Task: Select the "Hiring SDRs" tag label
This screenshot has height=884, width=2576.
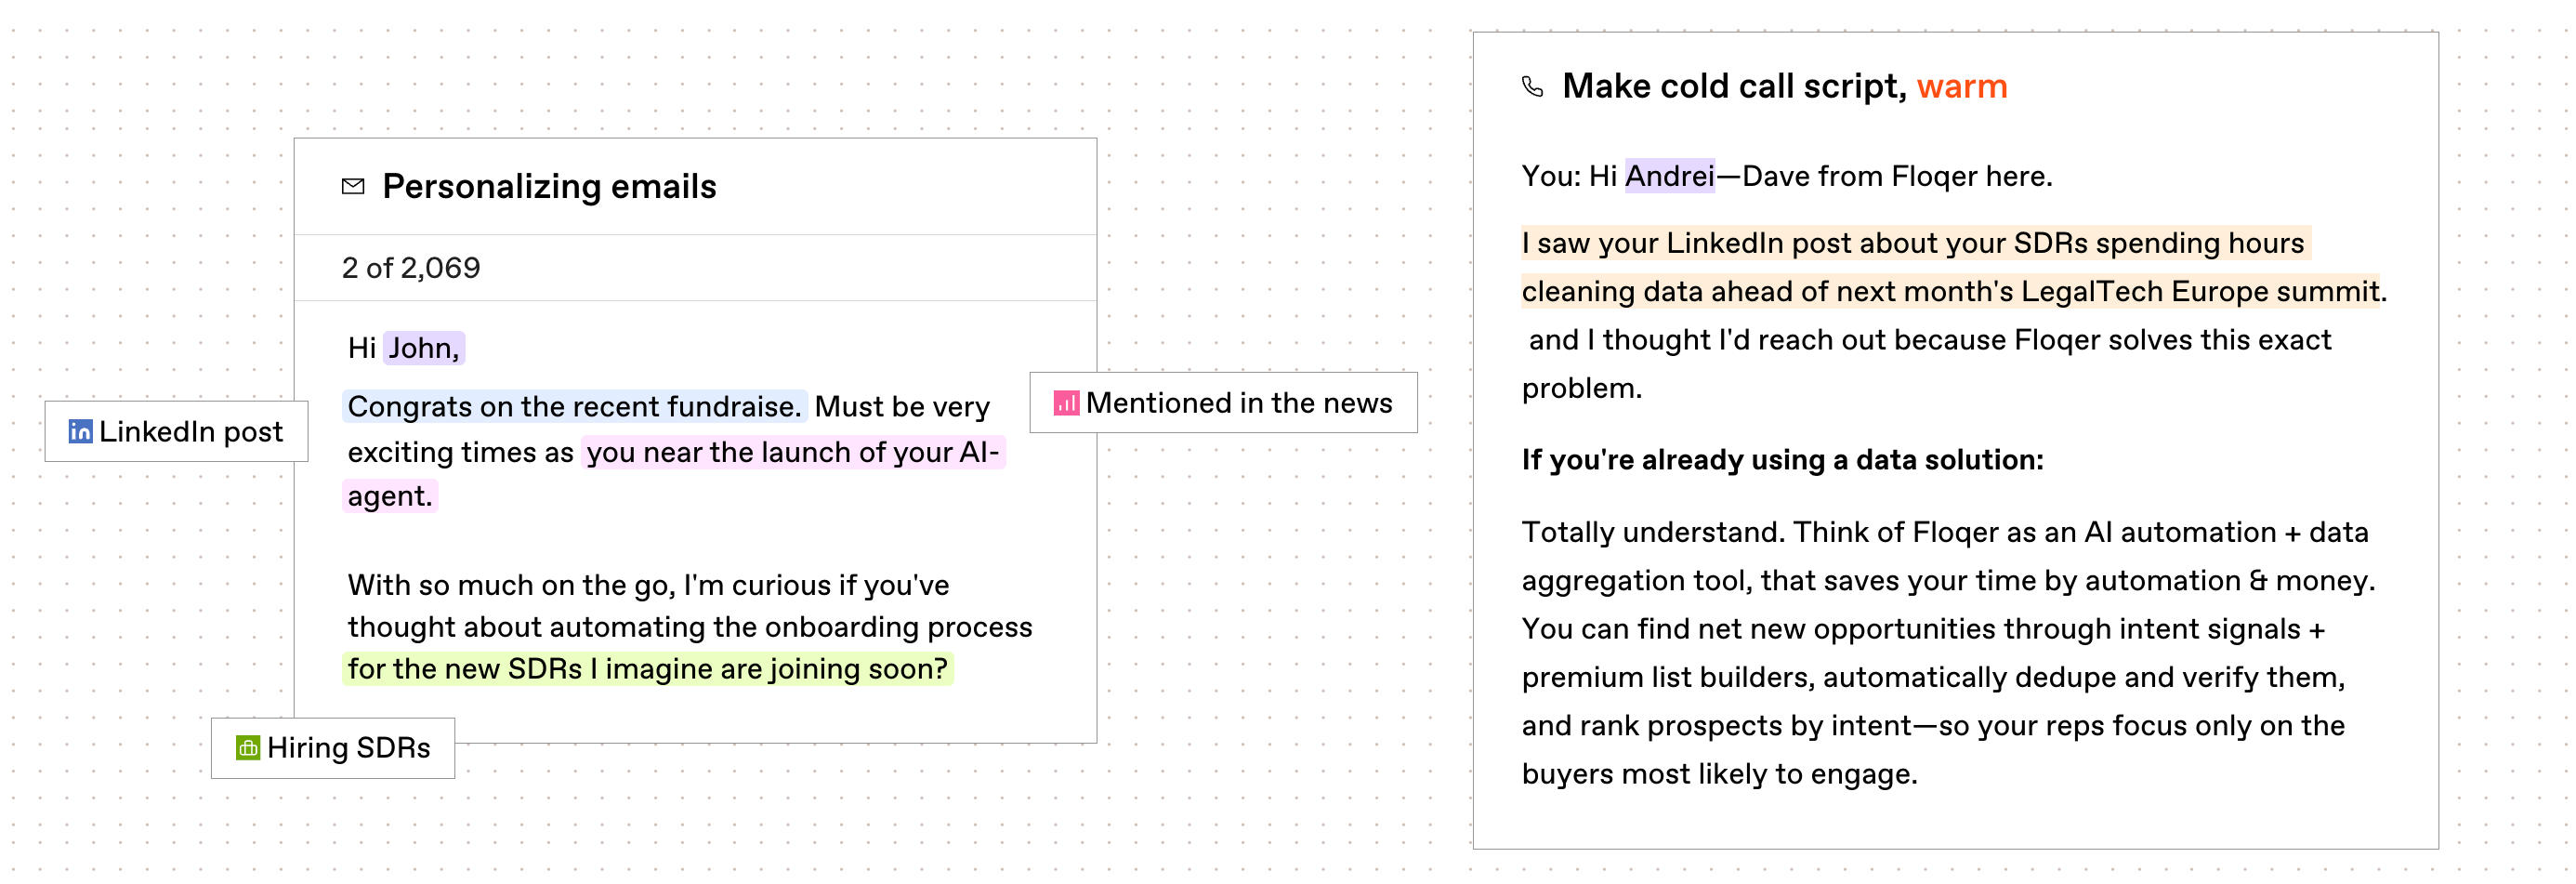Action: [x=348, y=748]
